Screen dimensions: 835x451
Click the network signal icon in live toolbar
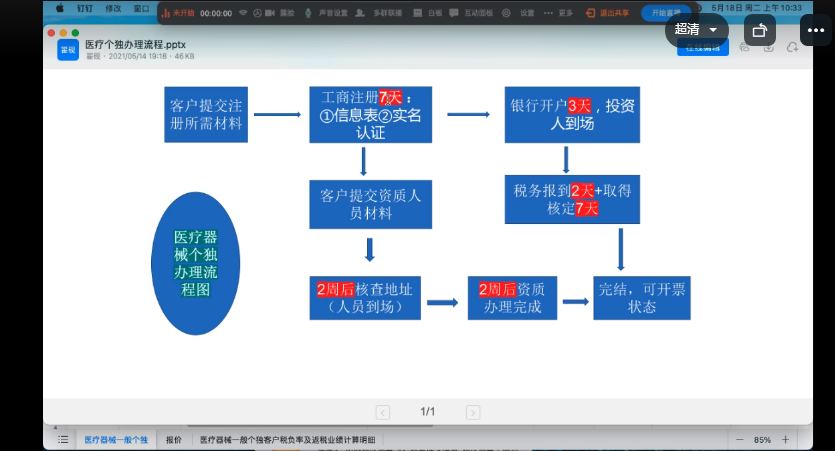click(x=243, y=13)
